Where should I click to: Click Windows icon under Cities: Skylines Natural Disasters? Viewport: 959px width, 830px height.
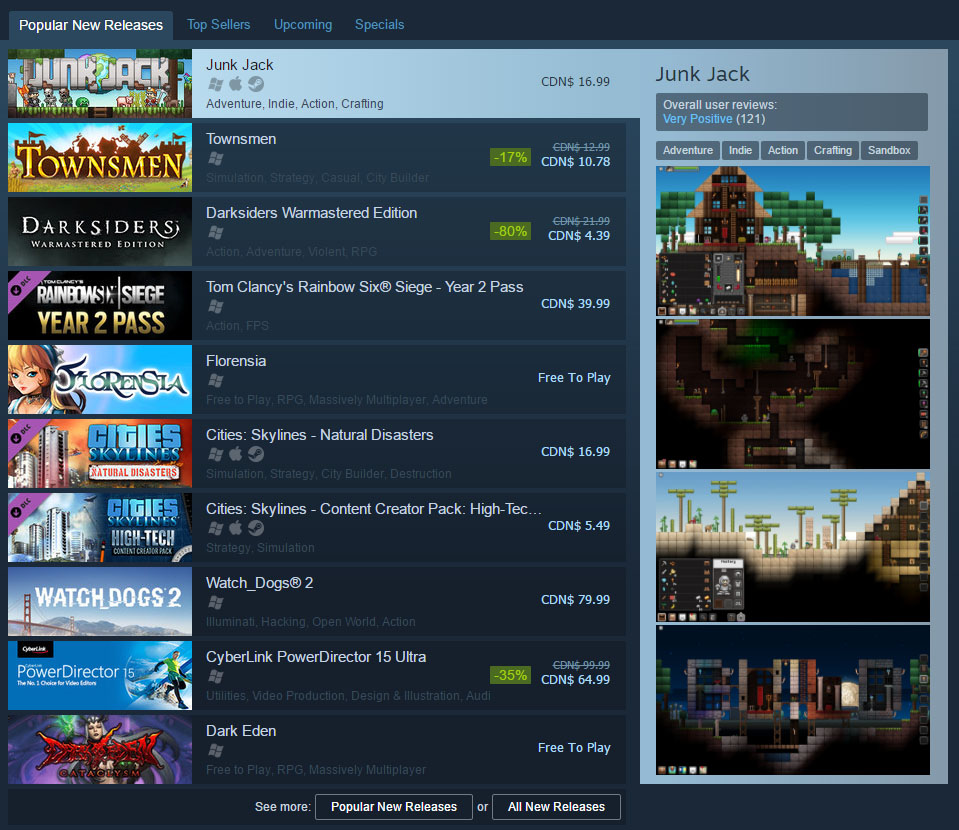[215, 454]
